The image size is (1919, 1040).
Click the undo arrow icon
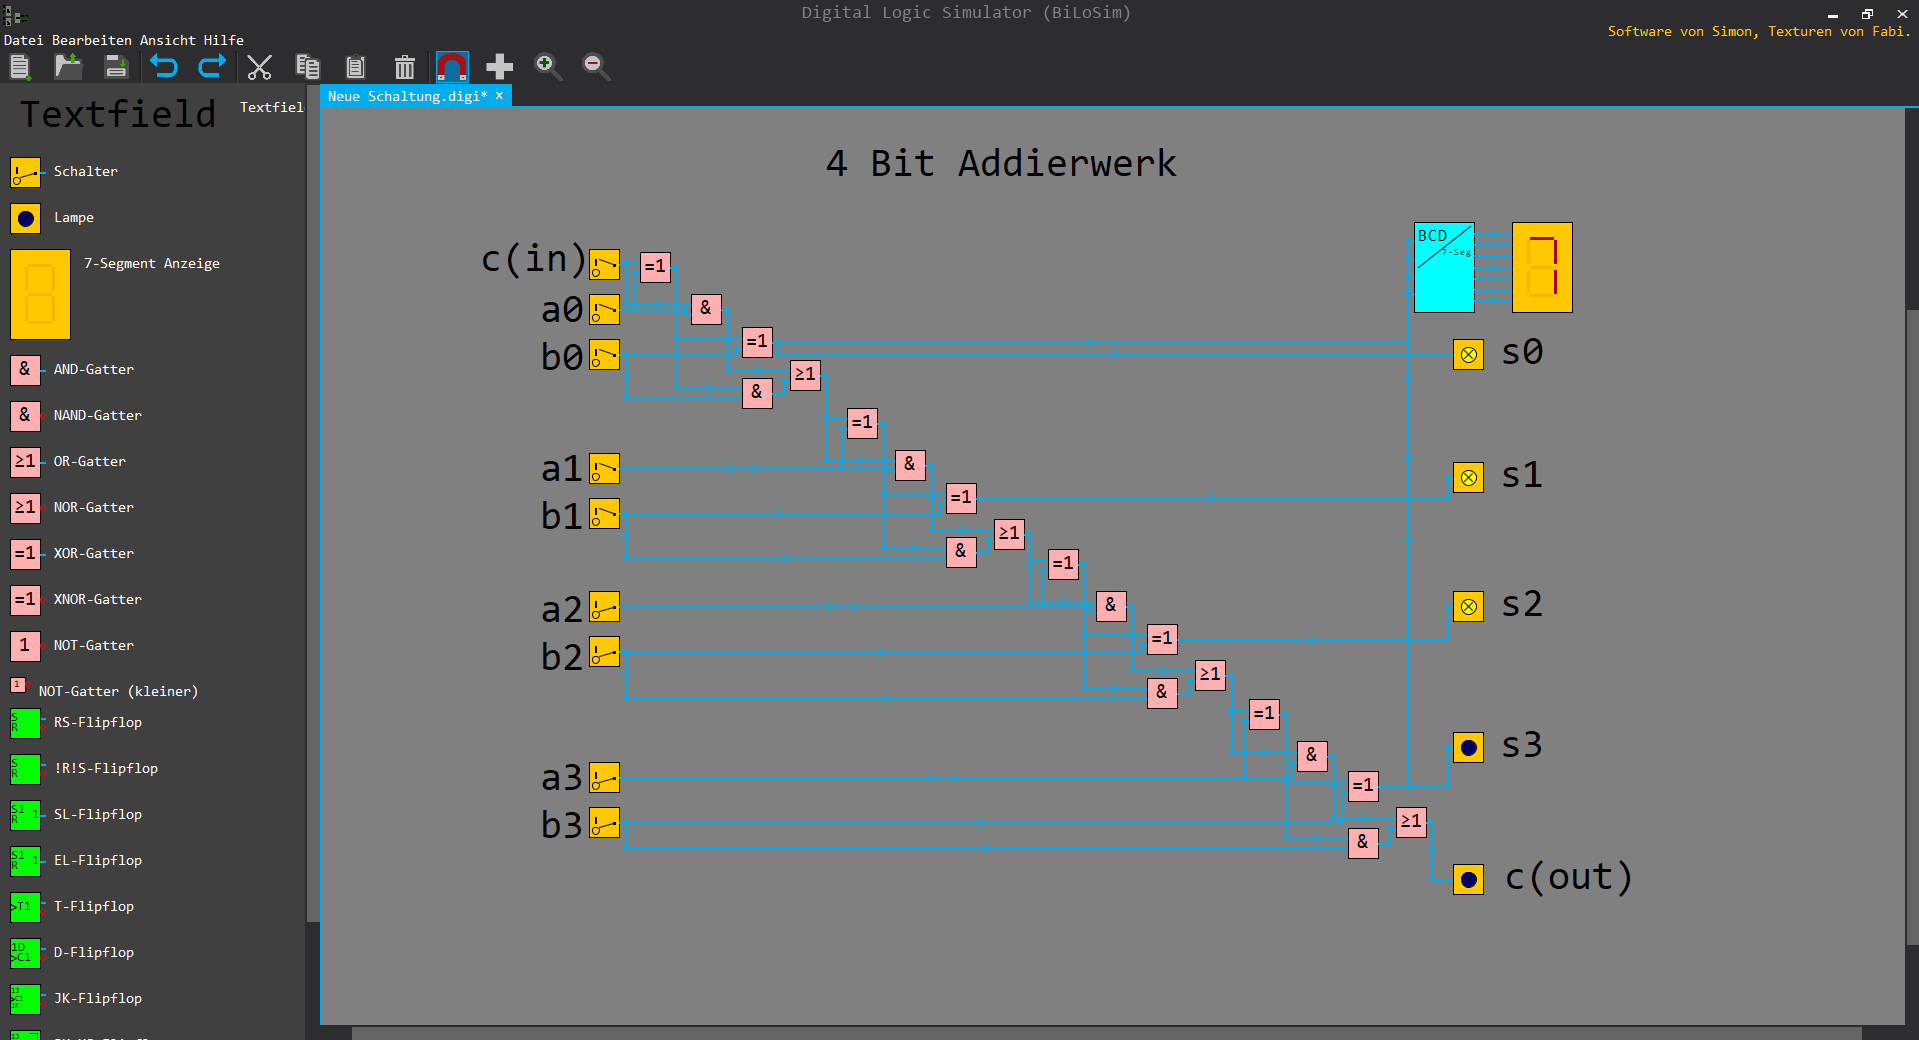pyautogui.click(x=164, y=67)
